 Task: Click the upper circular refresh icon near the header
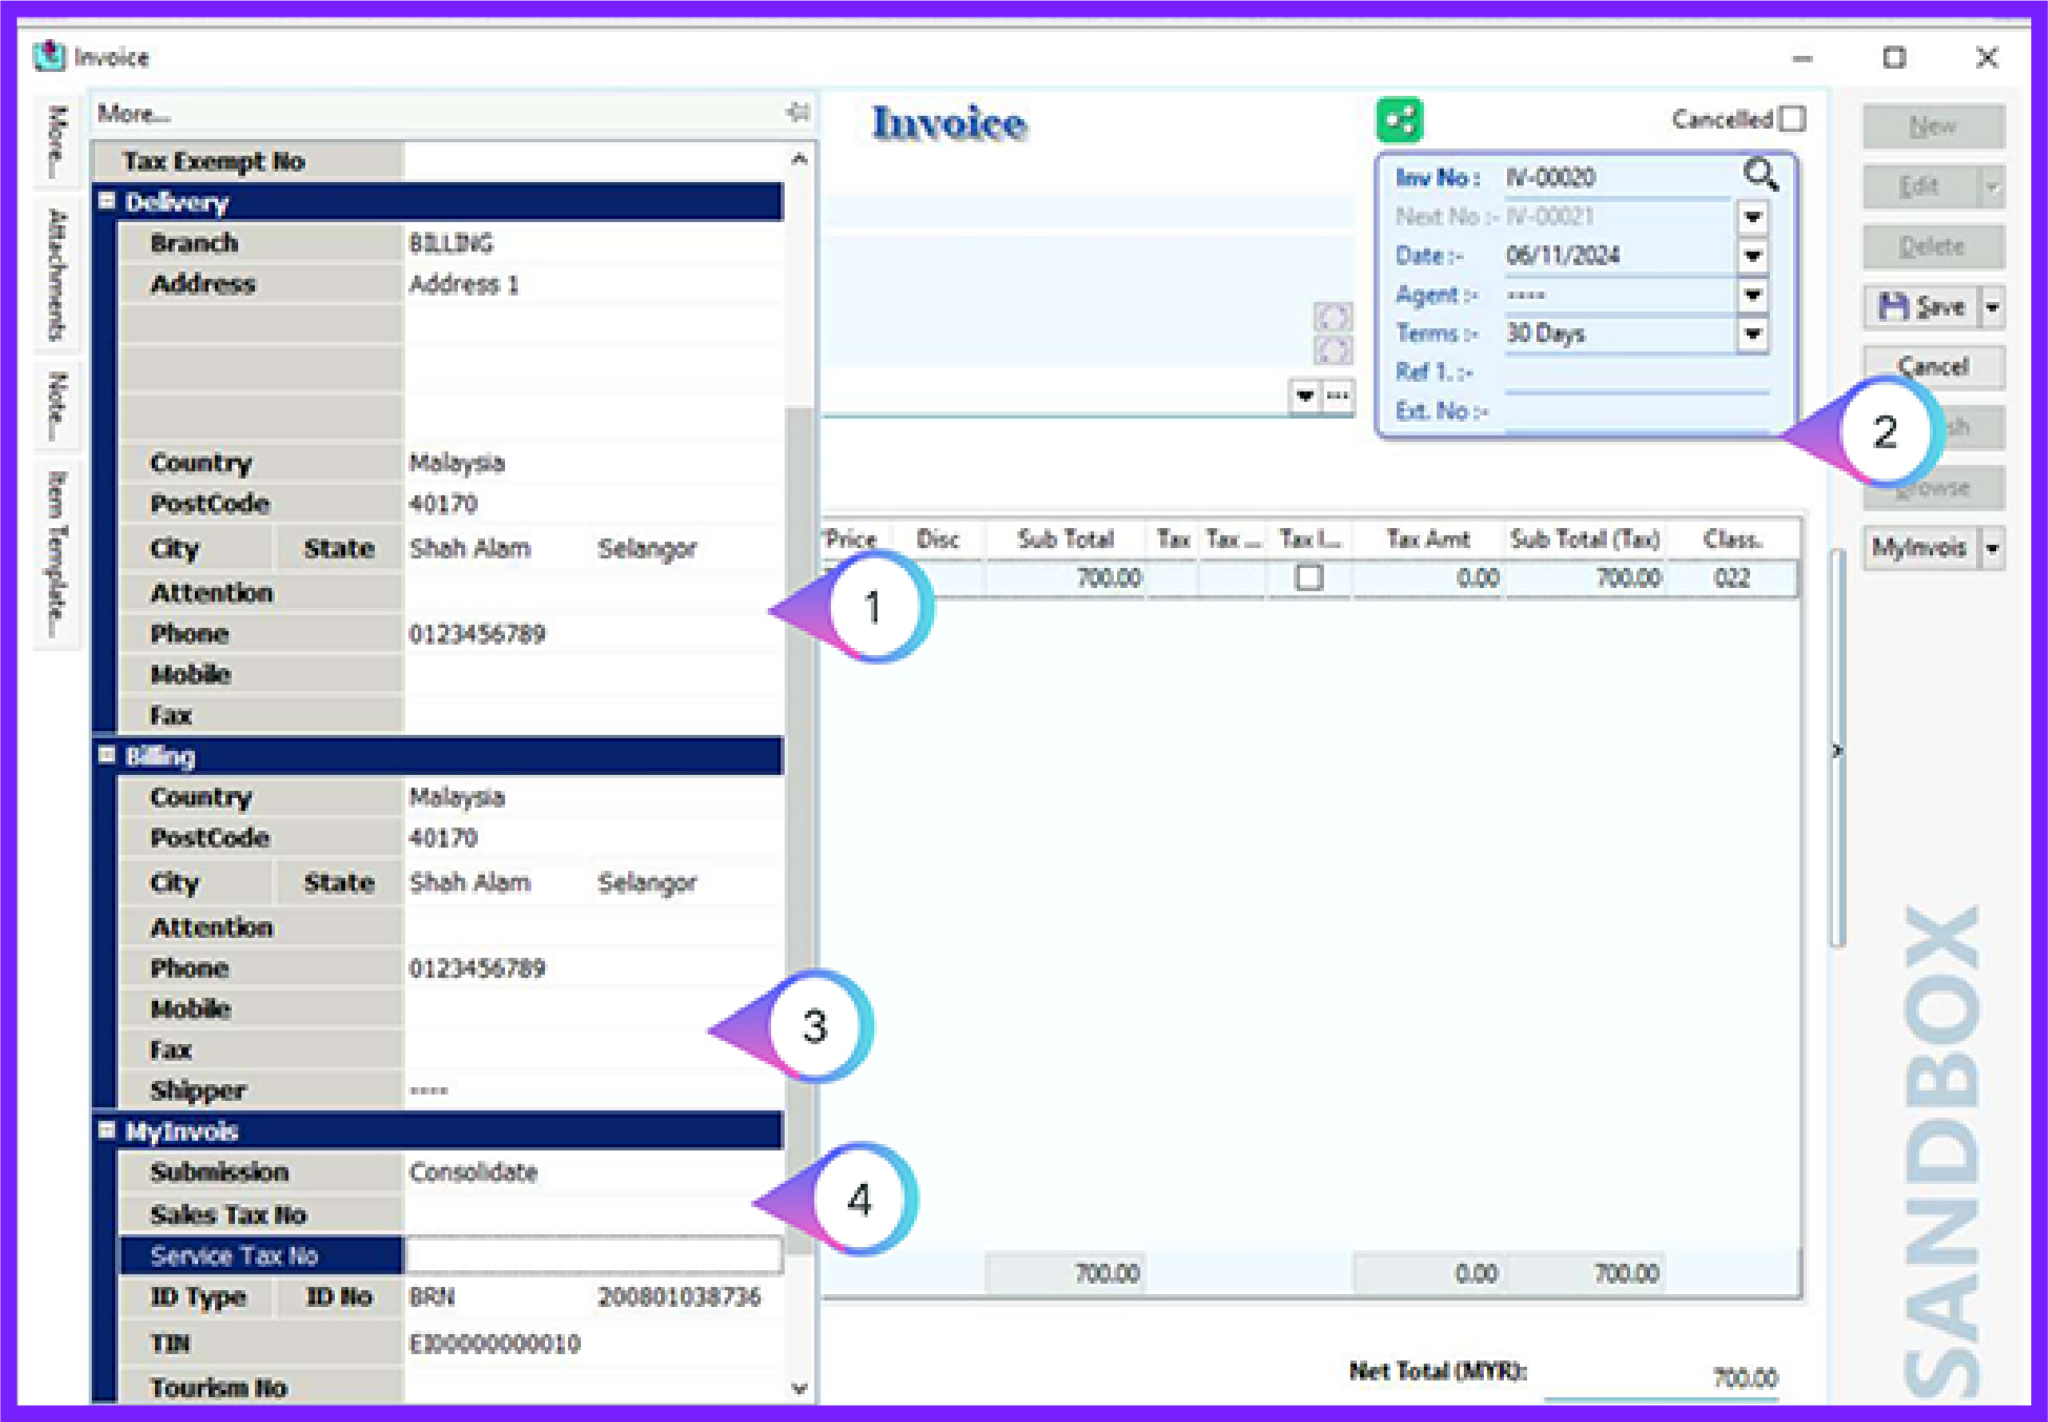point(1334,317)
